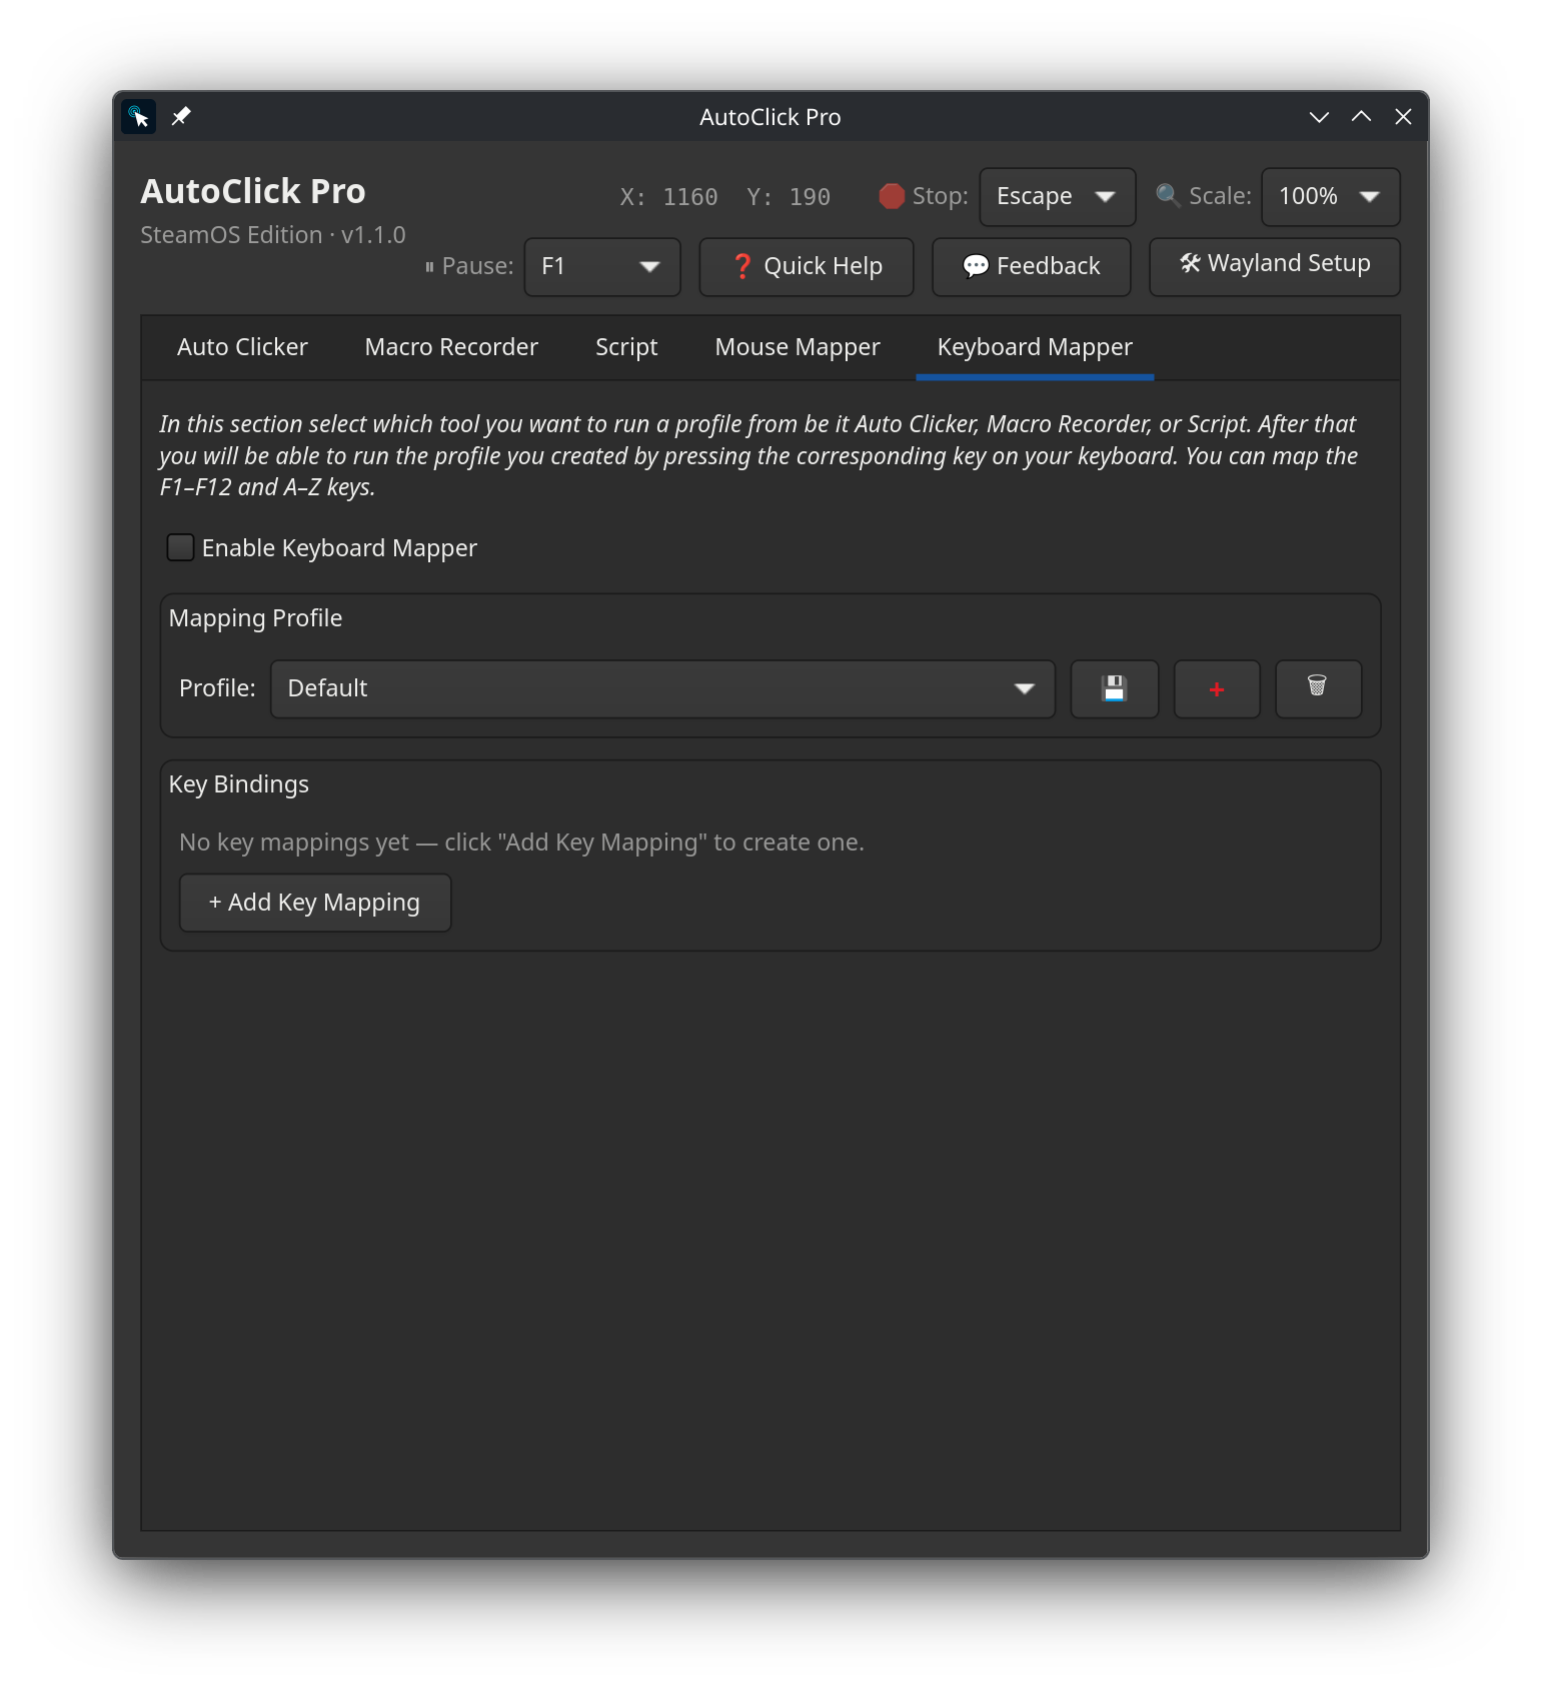Click the Feedback button
Image resolution: width=1541 pixels, height=1693 pixels.
1031,267
